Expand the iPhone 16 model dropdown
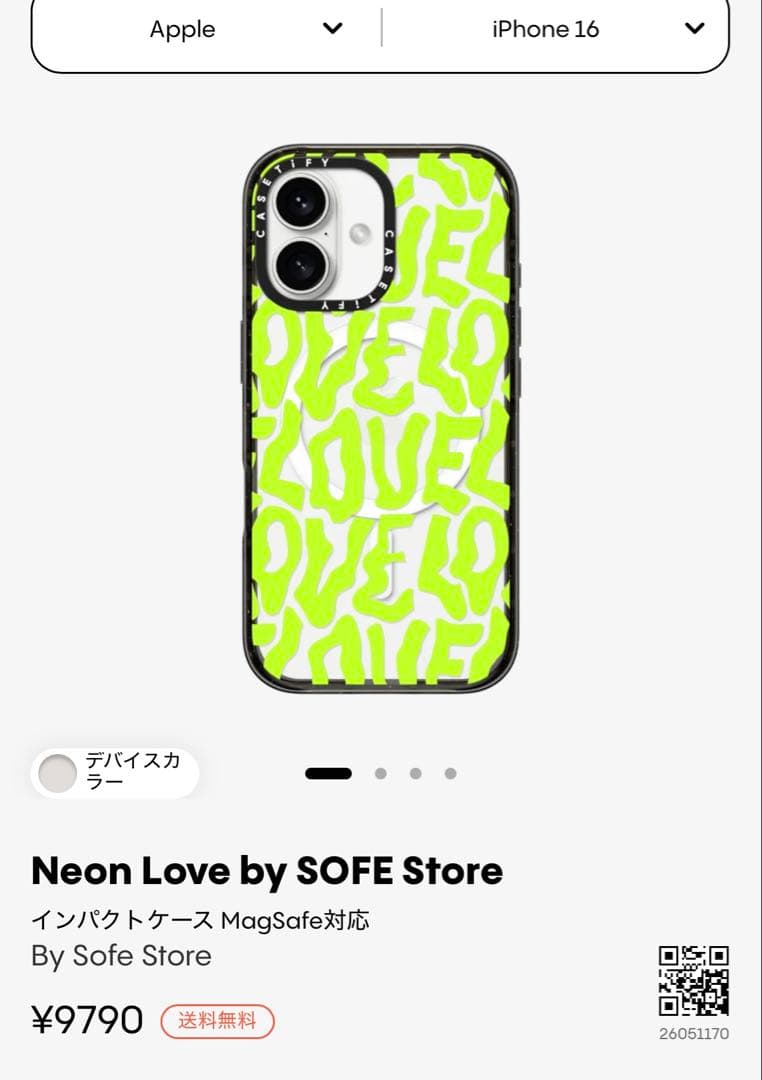The image size is (762, 1080). (555, 29)
